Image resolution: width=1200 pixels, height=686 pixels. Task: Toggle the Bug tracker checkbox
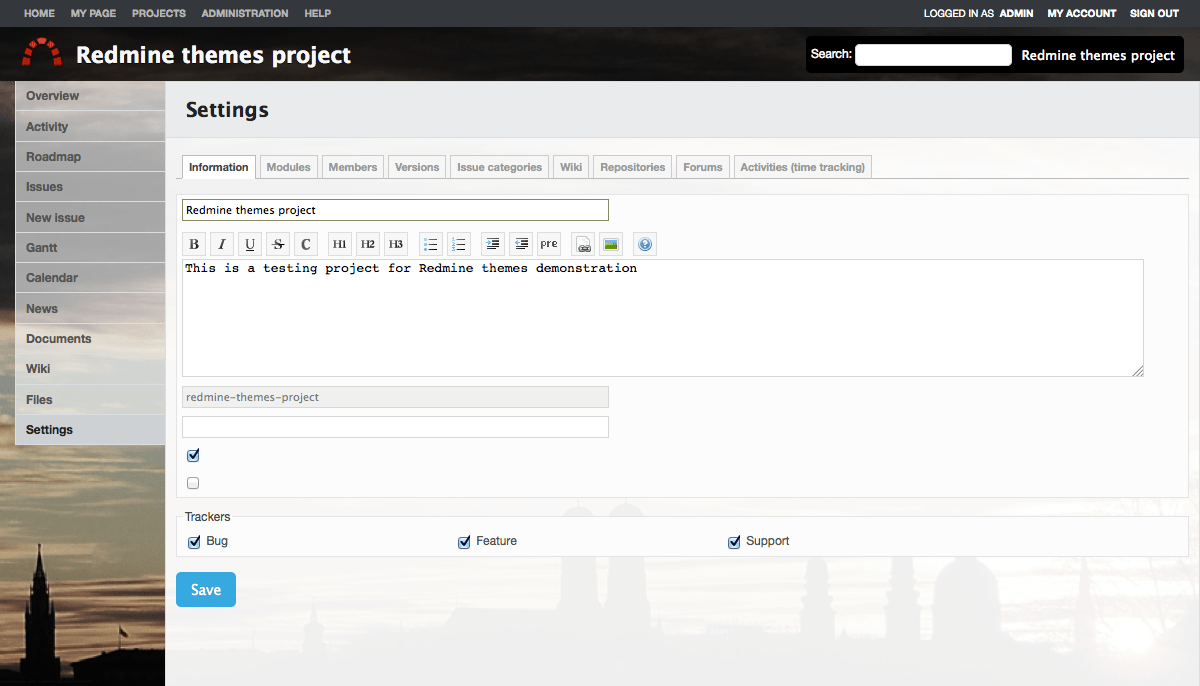(195, 542)
